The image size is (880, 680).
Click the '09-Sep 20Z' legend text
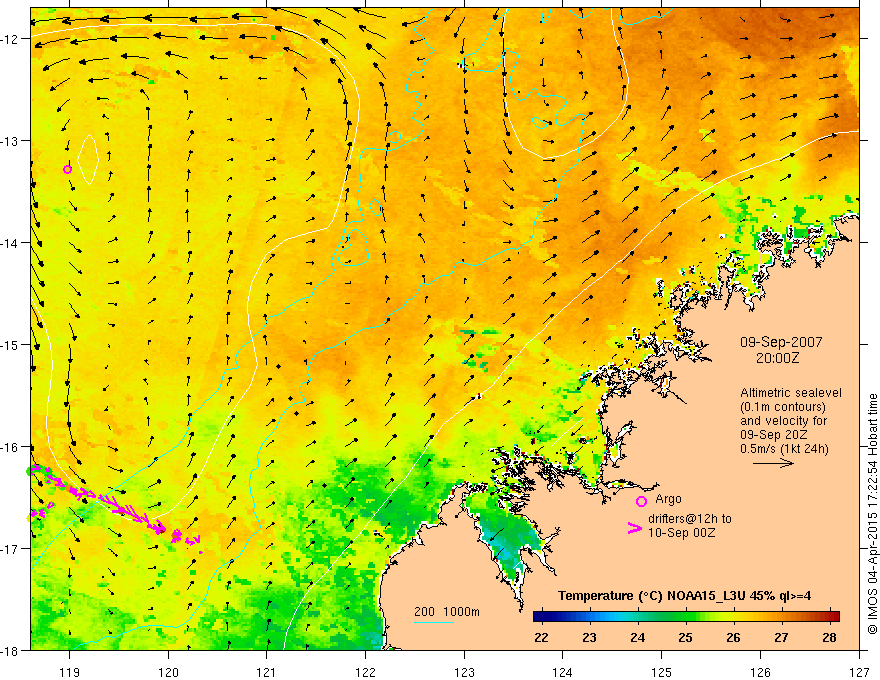pyautogui.click(x=773, y=435)
